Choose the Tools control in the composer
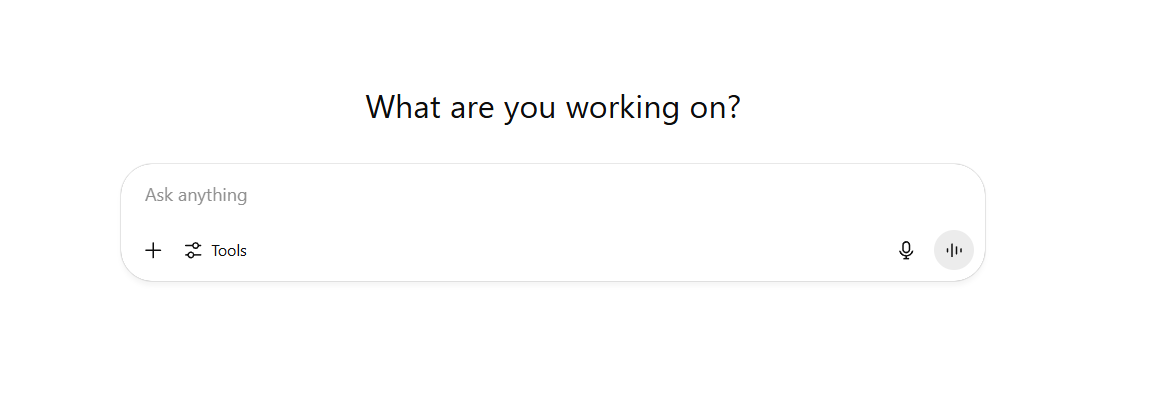Image resolution: width=1154 pixels, height=419 pixels. 216,250
